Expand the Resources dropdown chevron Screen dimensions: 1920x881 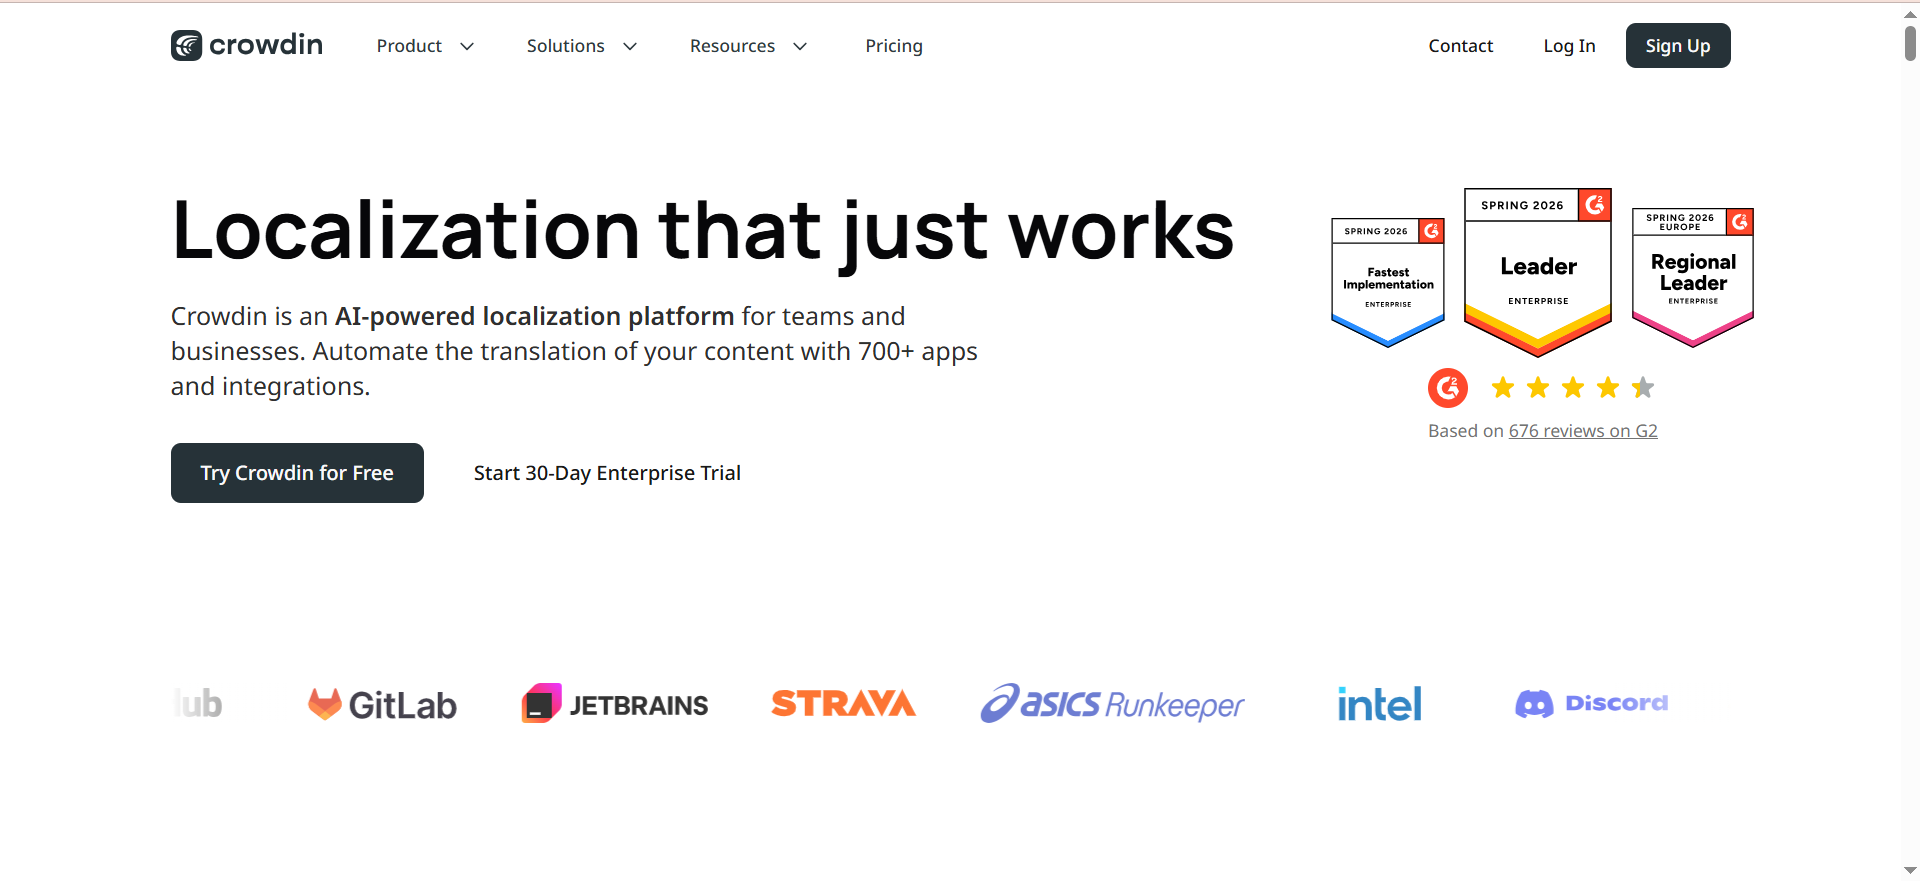click(800, 46)
